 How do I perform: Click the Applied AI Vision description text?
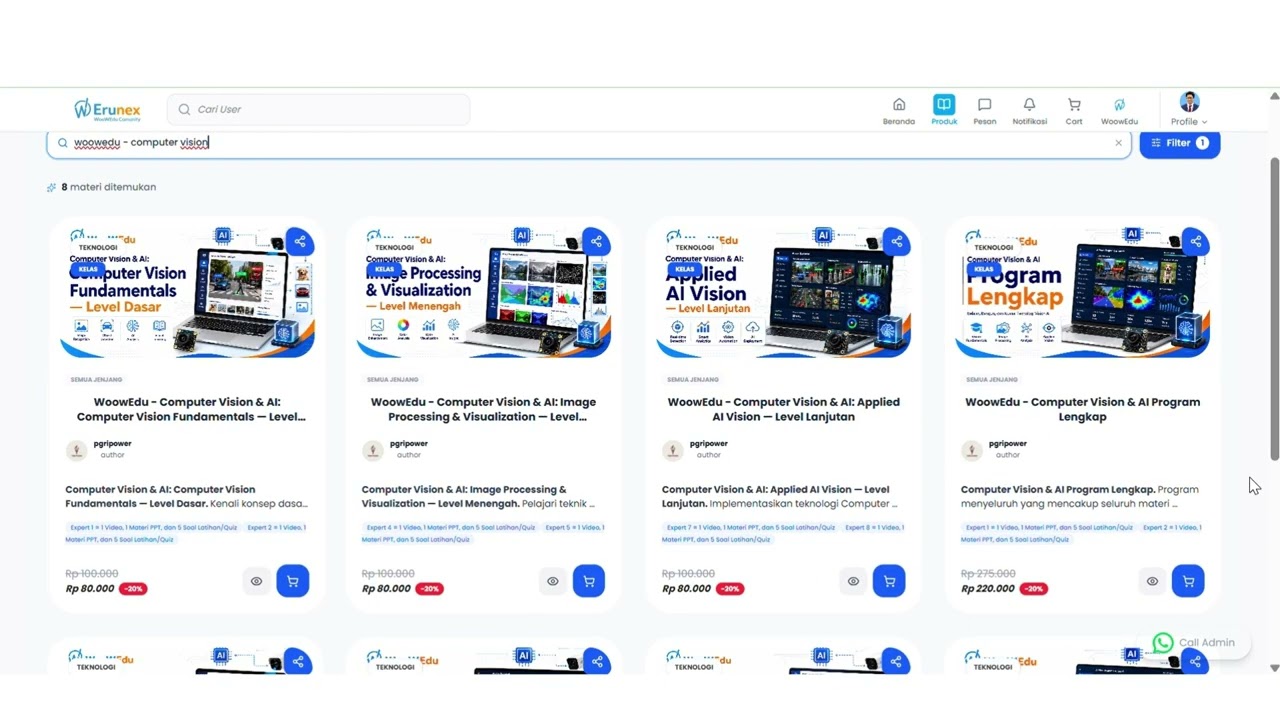click(x=780, y=497)
